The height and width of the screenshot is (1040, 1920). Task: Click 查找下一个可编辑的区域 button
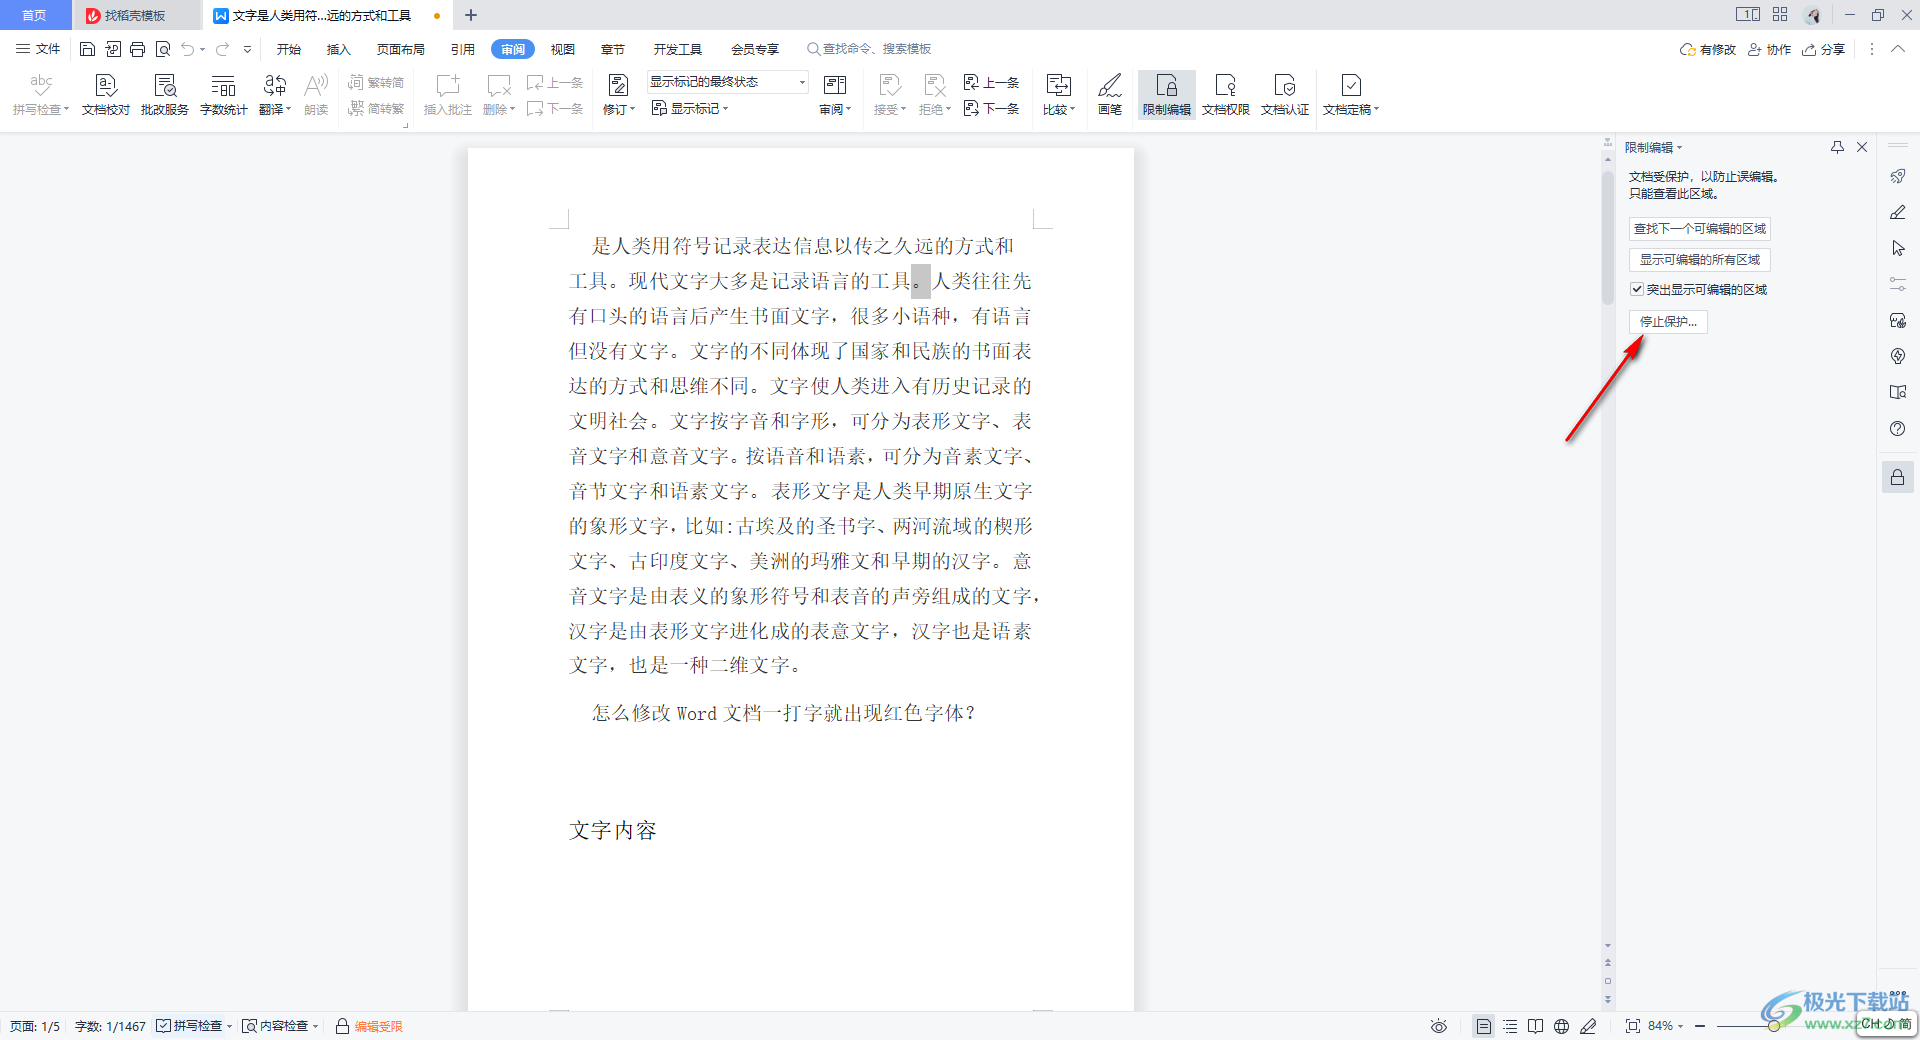point(1700,229)
